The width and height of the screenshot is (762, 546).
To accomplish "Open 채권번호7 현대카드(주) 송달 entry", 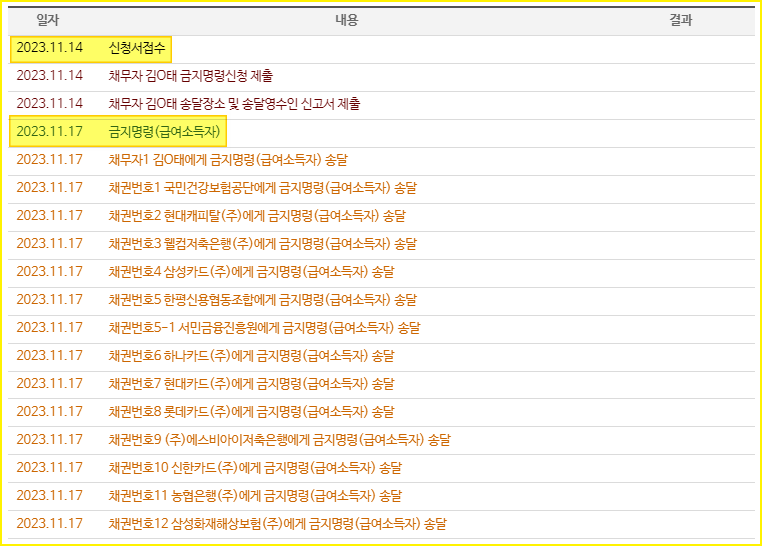I will (251, 384).
